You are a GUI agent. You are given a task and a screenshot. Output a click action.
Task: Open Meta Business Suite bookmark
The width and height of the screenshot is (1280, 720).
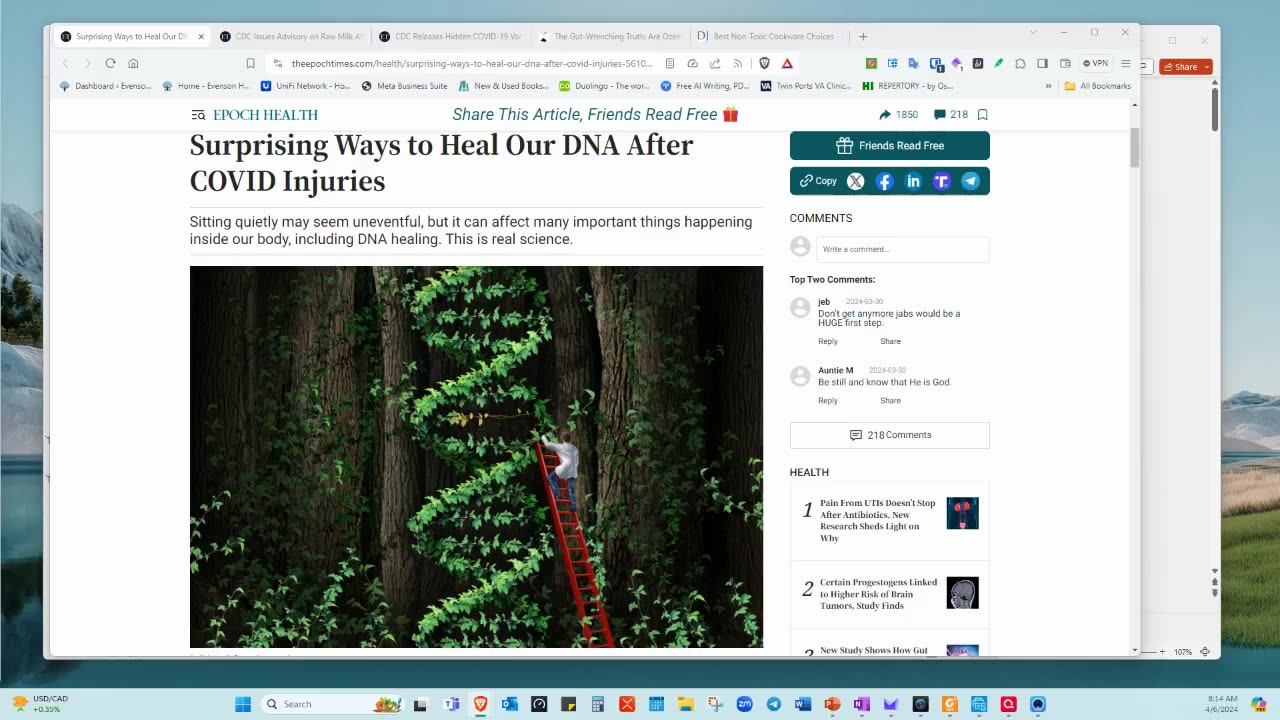tap(404, 86)
